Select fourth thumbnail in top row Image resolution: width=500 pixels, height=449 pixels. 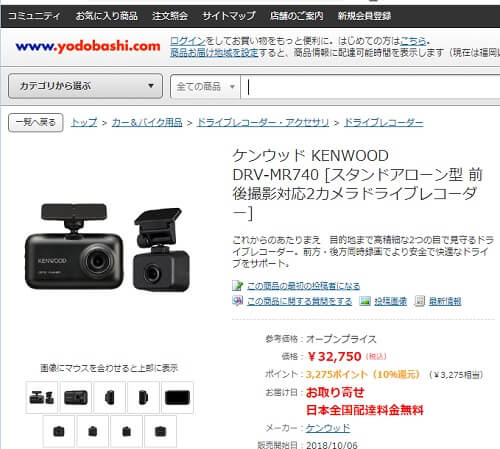pos(143,397)
